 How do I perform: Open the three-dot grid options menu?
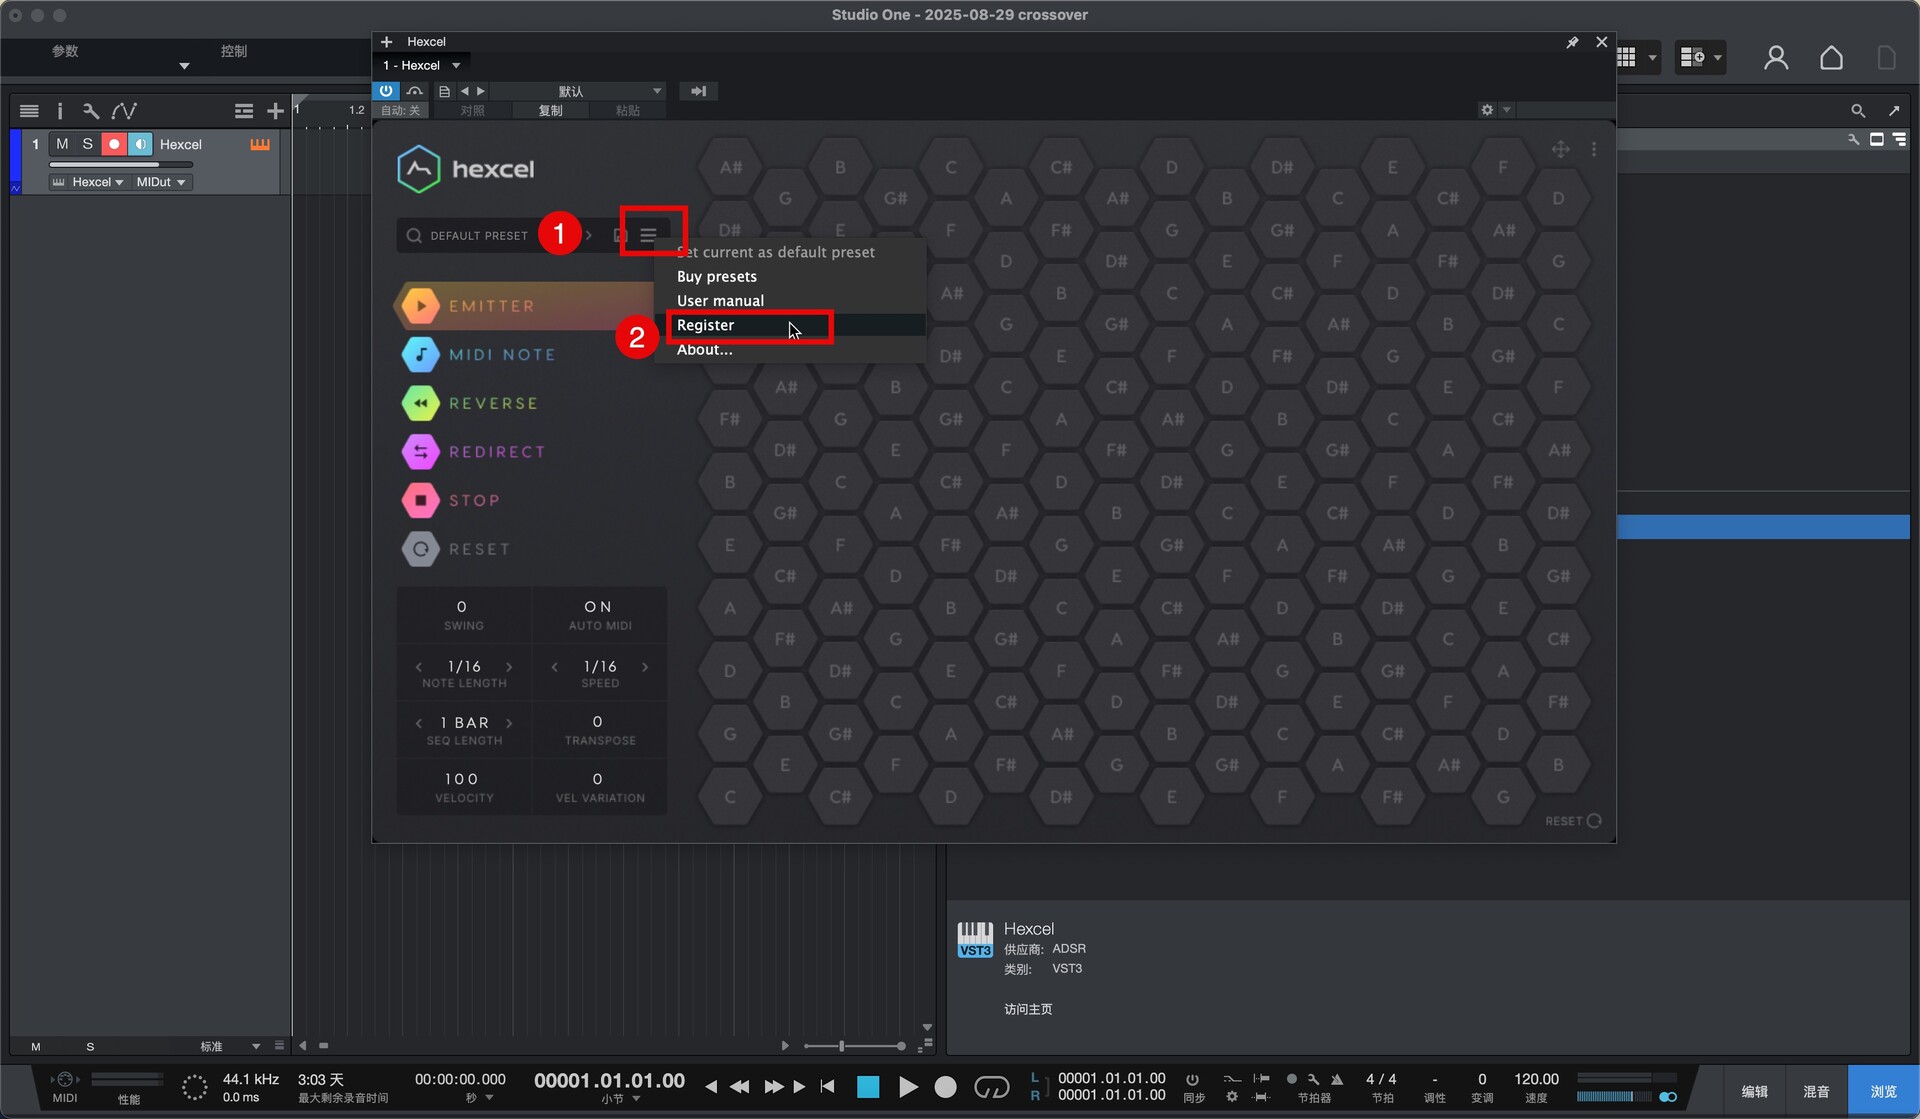(x=1594, y=149)
